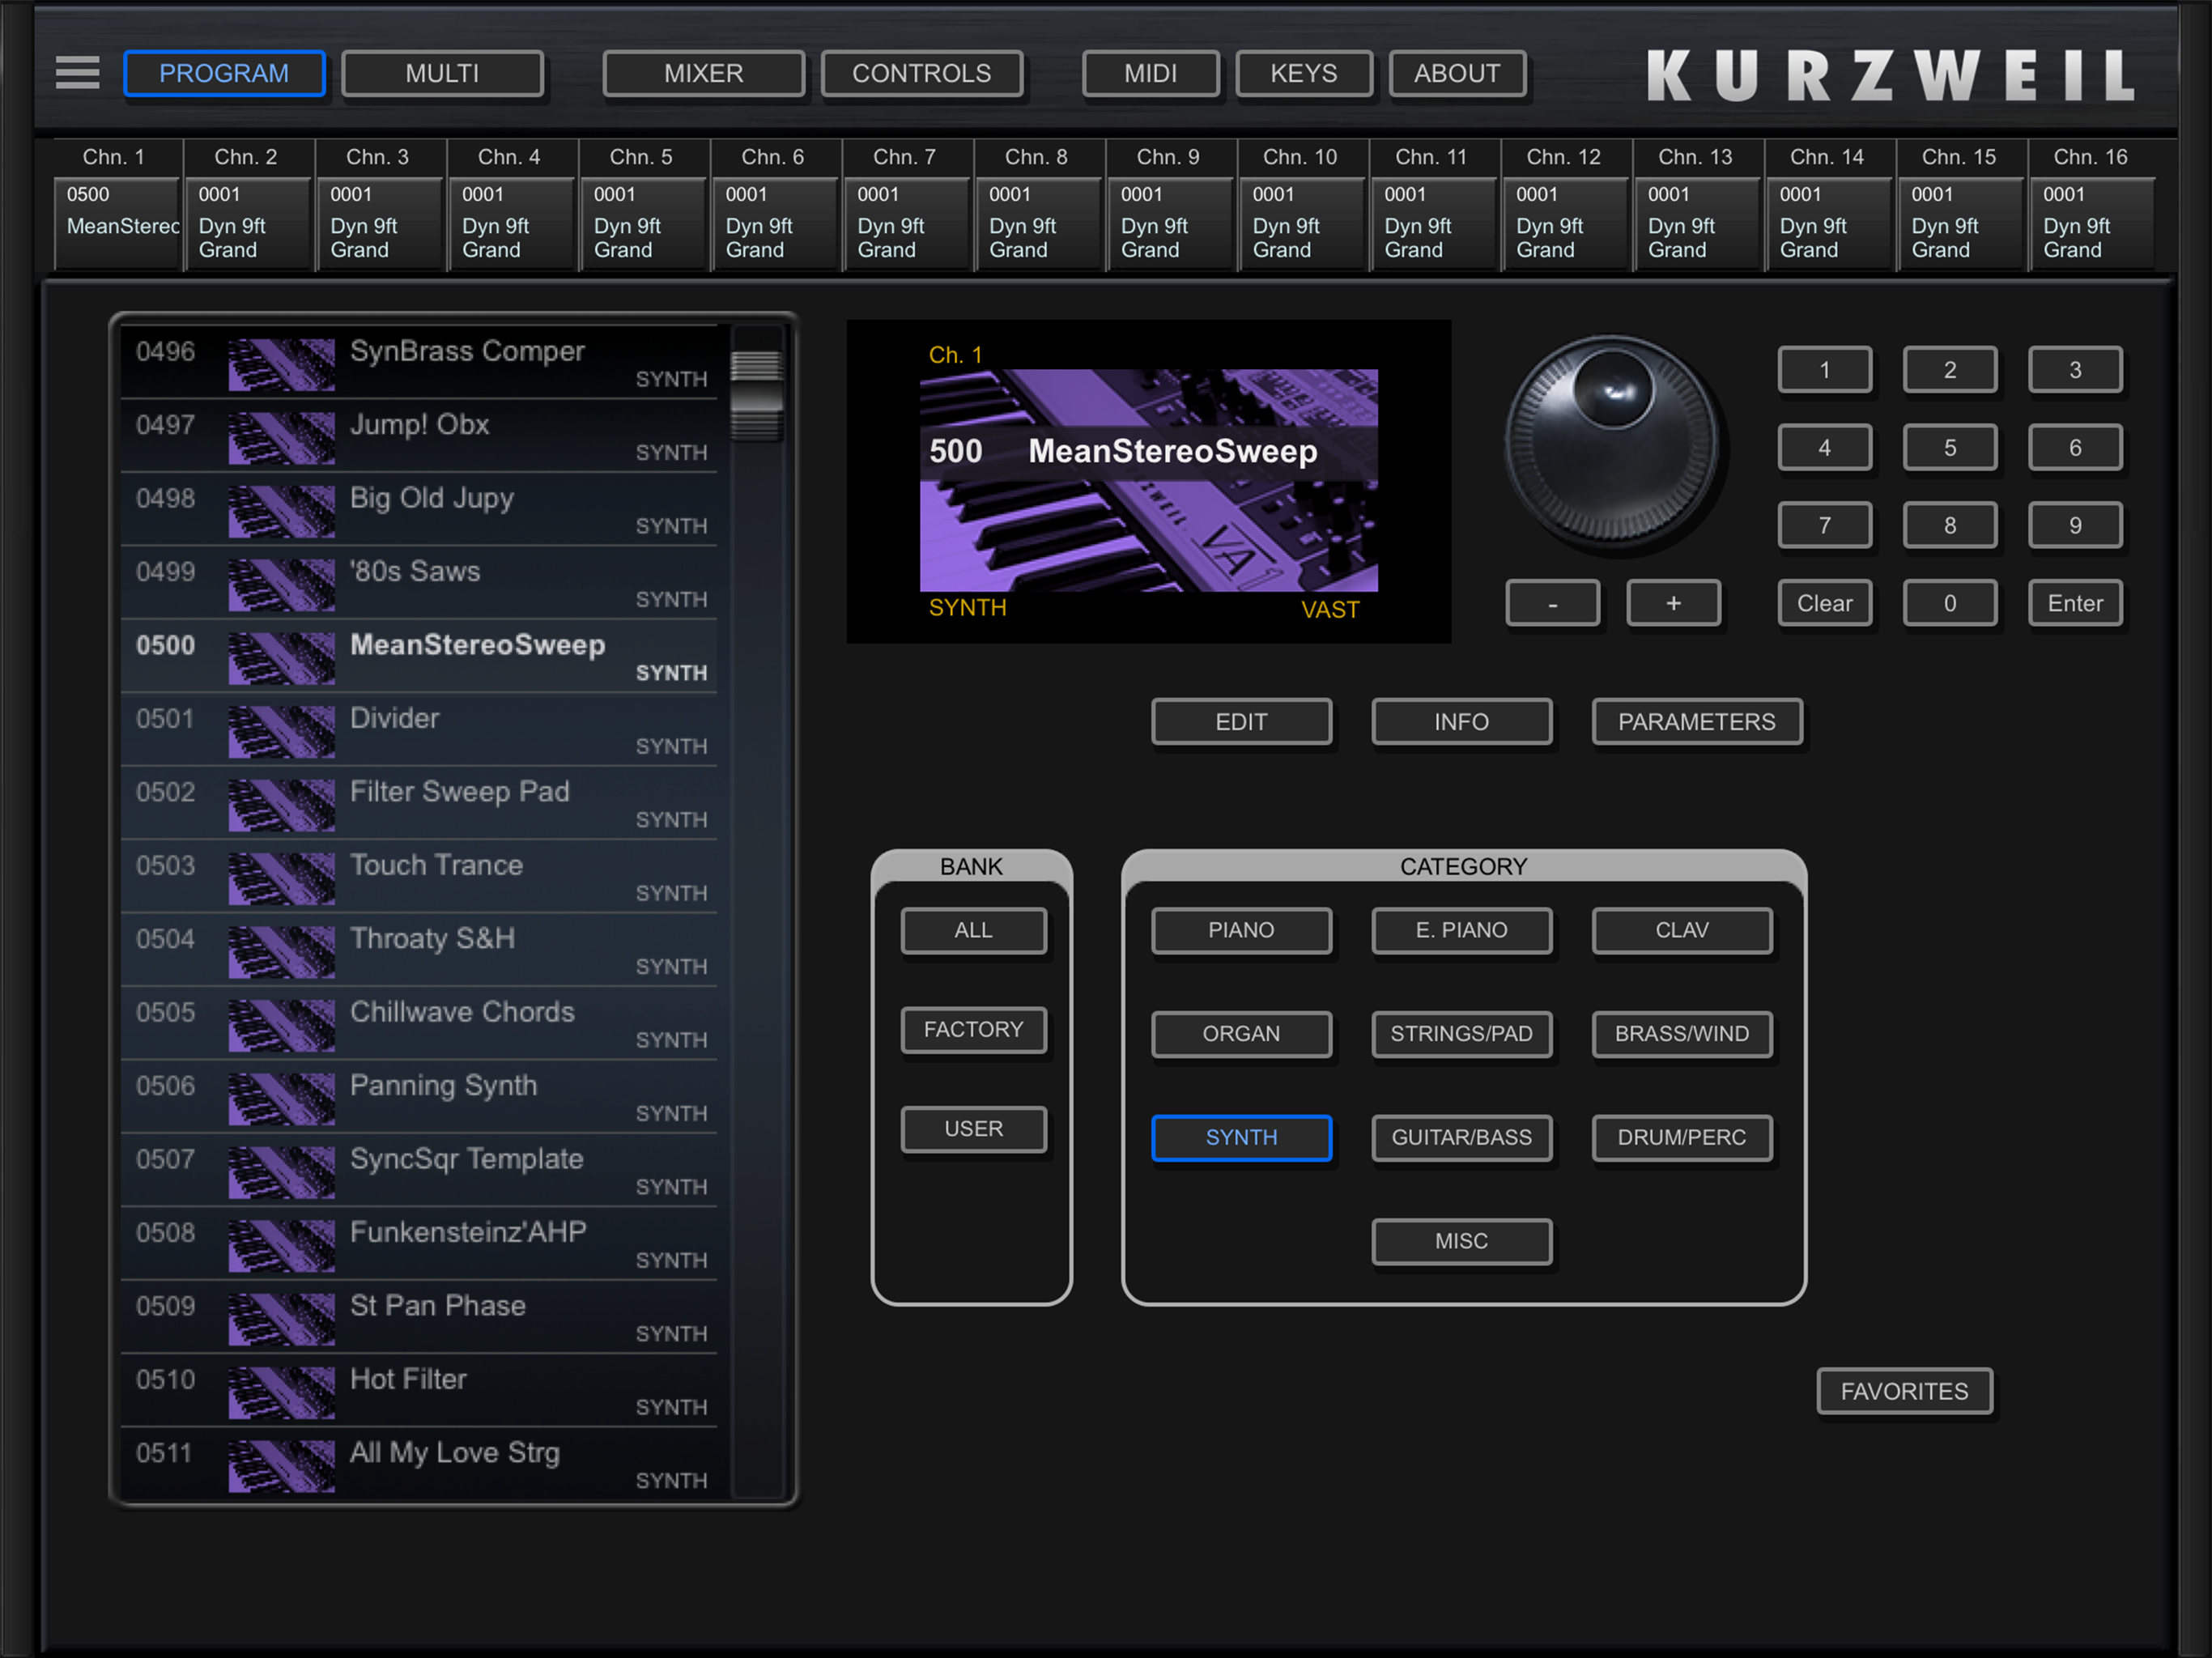Toggle the SYNTH category filter
Viewport: 2212px width, 1658px height.
tap(1241, 1138)
